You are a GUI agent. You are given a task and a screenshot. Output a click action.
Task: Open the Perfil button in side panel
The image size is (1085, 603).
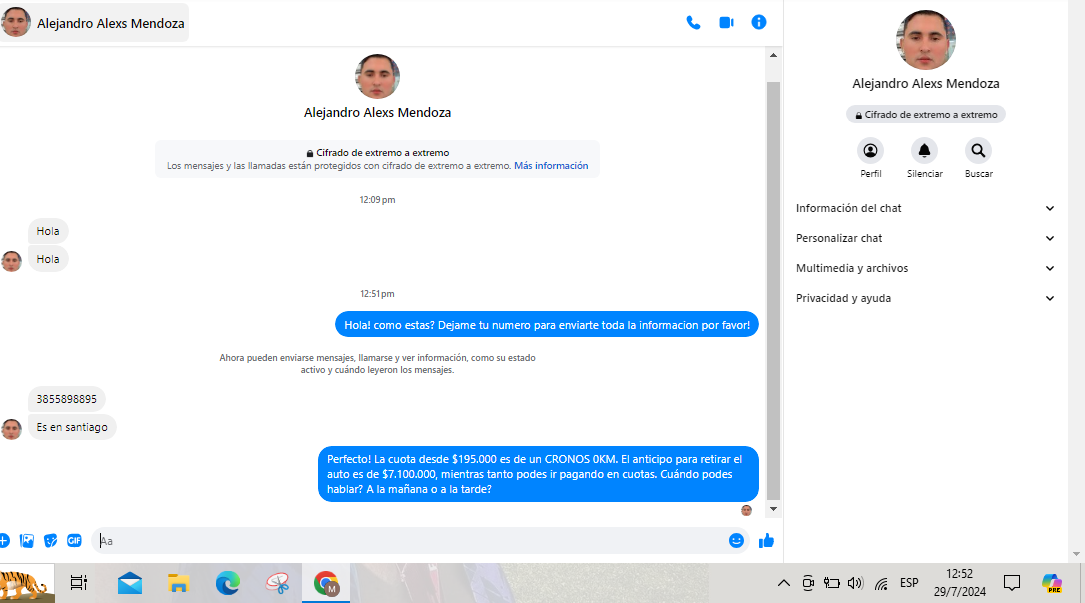tap(871, 151)
